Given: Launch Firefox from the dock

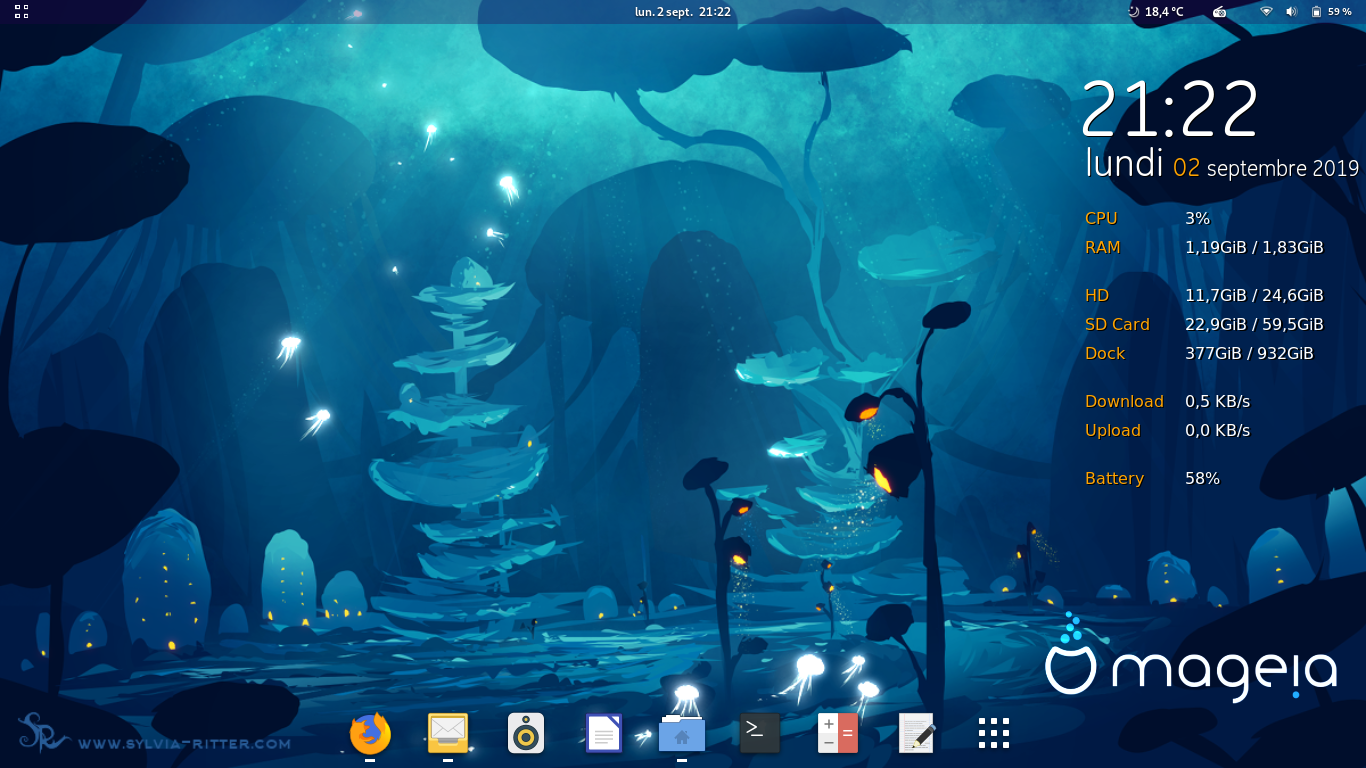Looking at the screenshot, I should click(x=370, y=733).
